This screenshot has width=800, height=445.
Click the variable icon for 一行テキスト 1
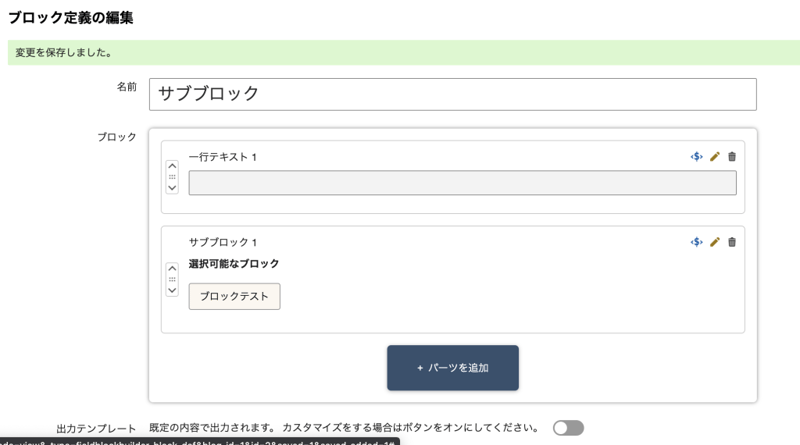696,157
